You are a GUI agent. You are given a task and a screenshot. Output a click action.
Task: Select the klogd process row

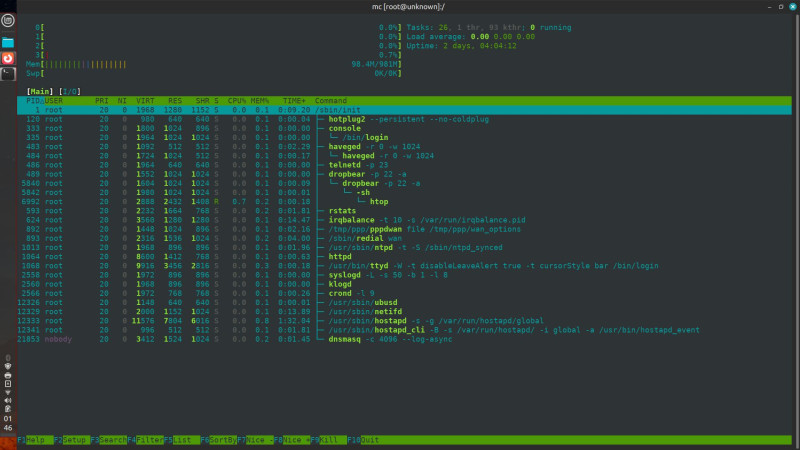click(404, 284)
